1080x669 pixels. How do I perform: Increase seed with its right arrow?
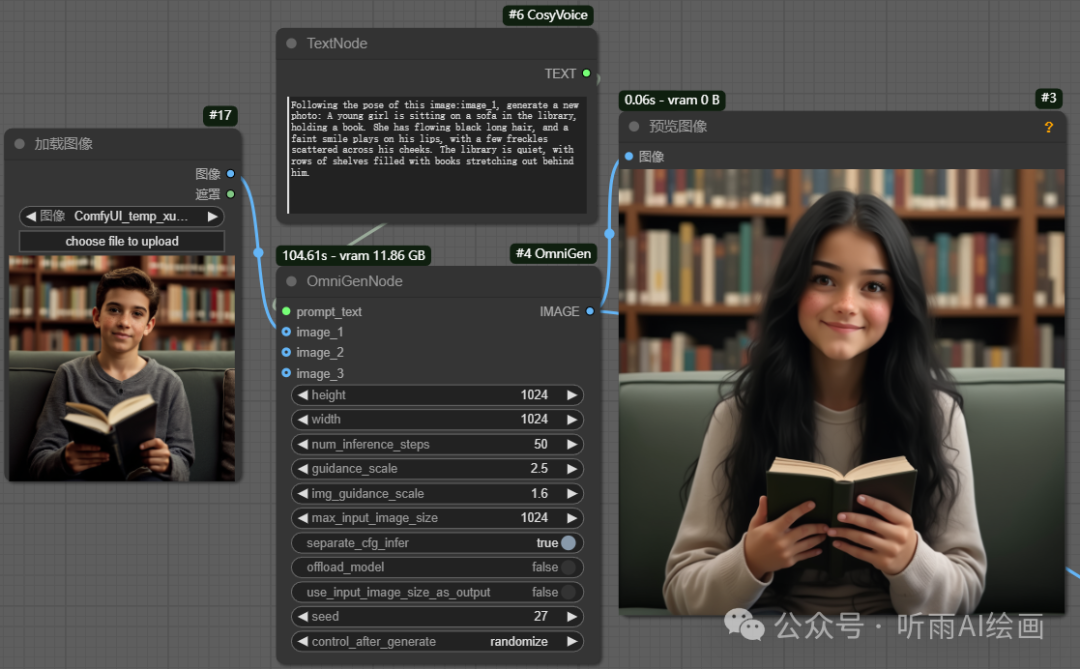pyautogui.click(x=572, y=617)
